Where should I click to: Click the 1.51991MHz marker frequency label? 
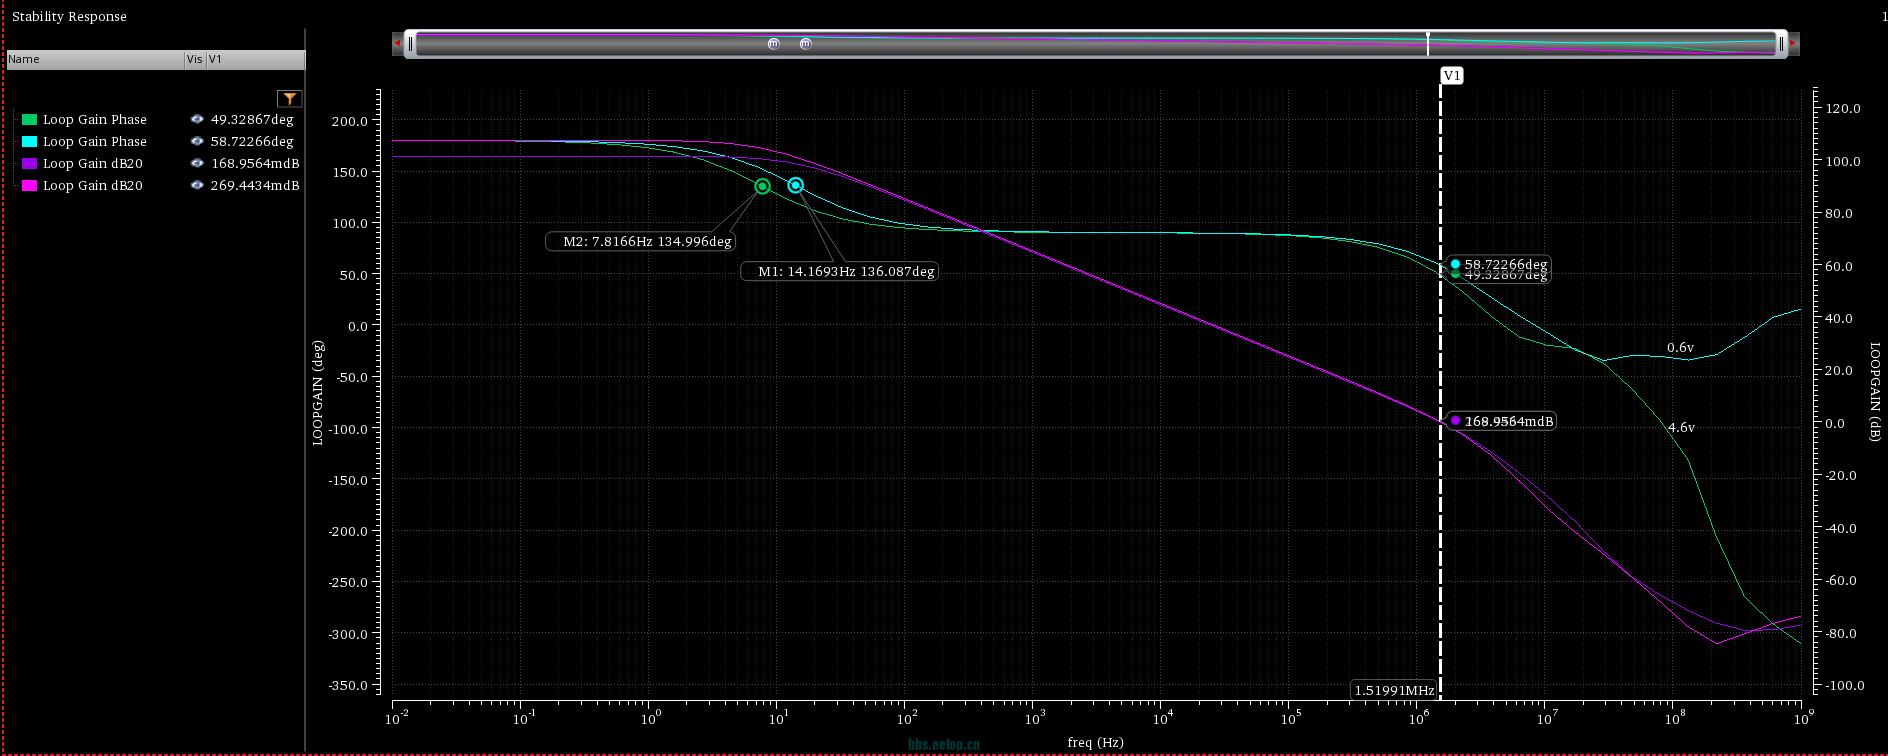(1394, 690)
